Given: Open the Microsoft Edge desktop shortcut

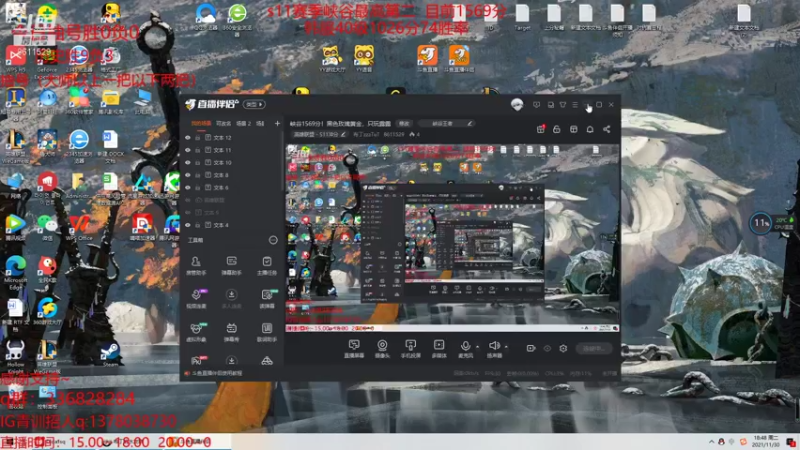Looking at the screenshot, I should (x=15, y=273).
